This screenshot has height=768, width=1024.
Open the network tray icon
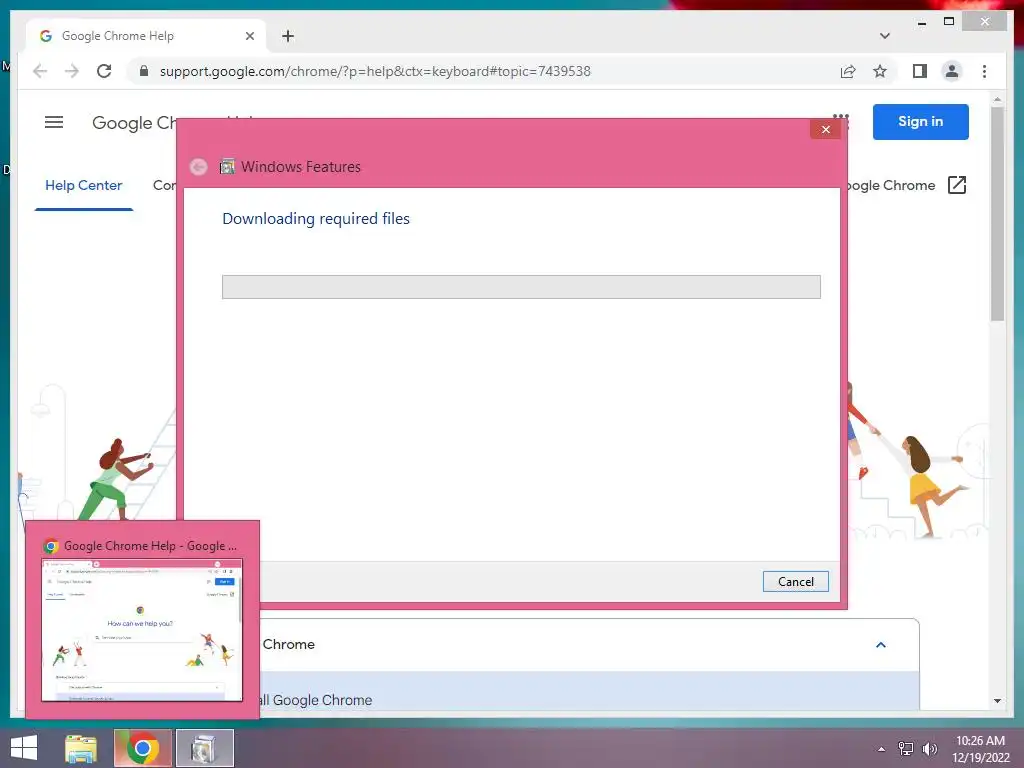pos(905,749)
